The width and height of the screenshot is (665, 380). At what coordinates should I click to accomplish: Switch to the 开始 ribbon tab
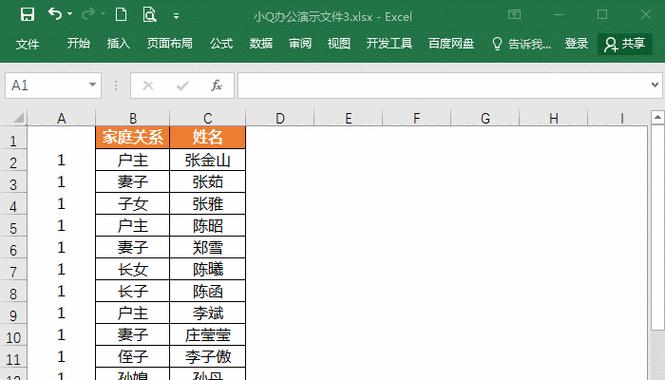pyautogui.click(x=78, y=43)
